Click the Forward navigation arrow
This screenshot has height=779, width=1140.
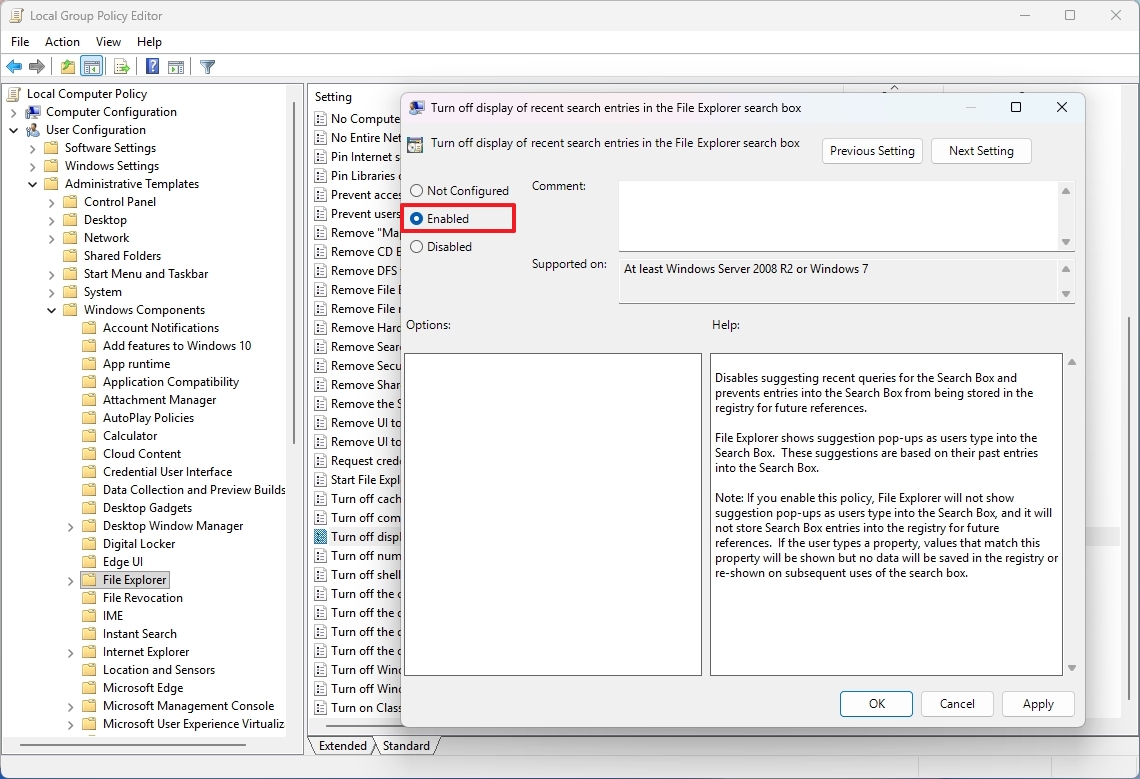pos(38,66)
